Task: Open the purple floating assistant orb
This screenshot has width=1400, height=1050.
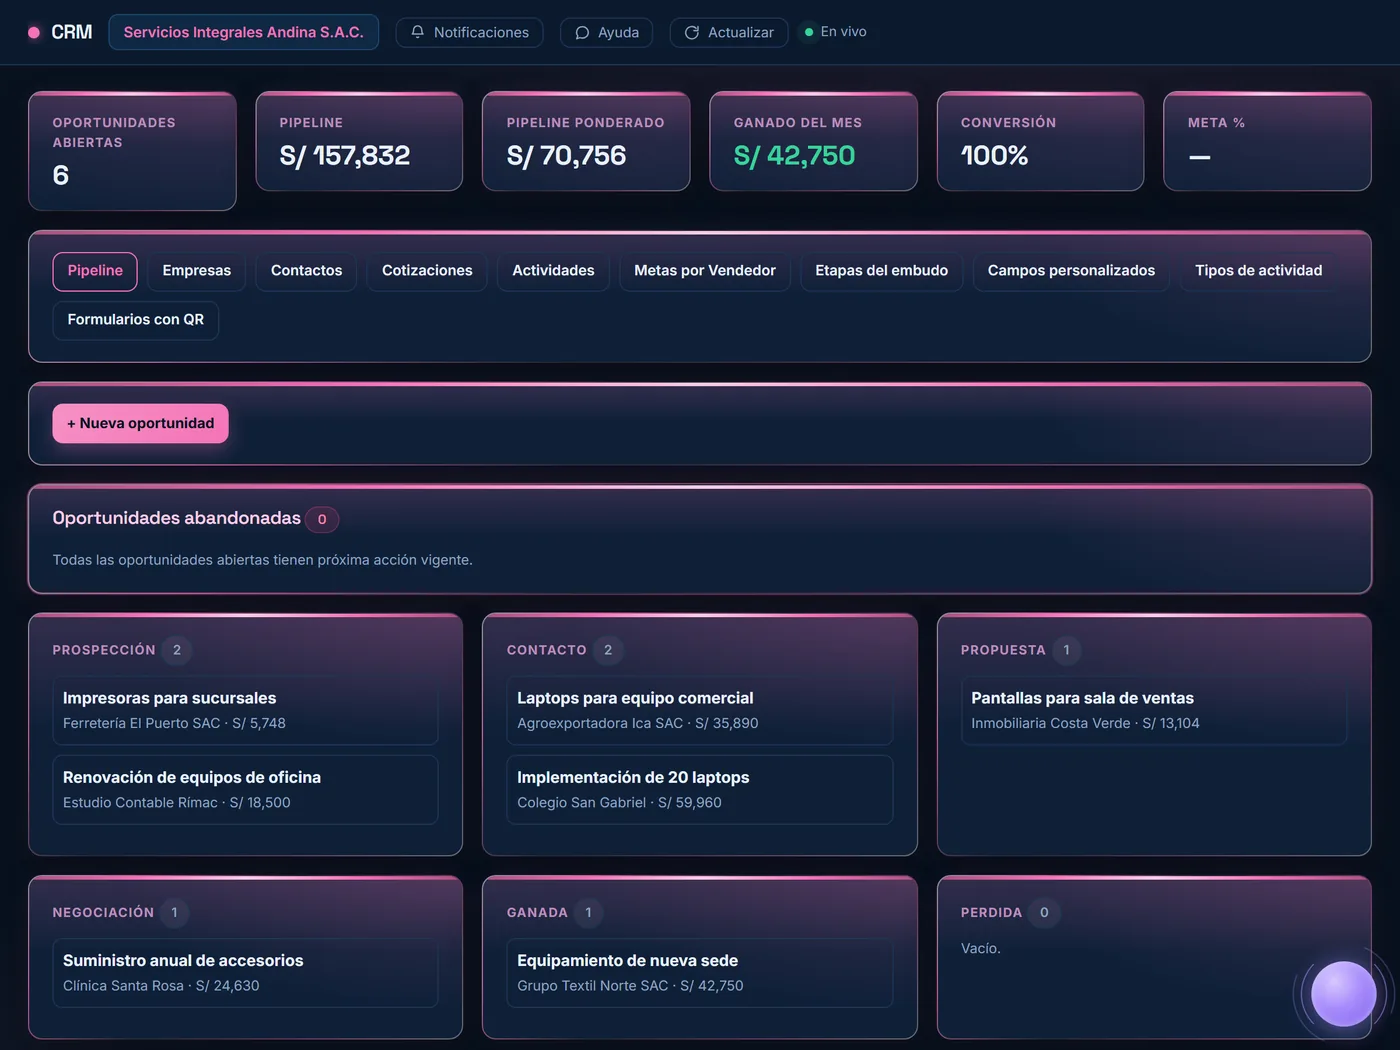Action: (1343, 993)
